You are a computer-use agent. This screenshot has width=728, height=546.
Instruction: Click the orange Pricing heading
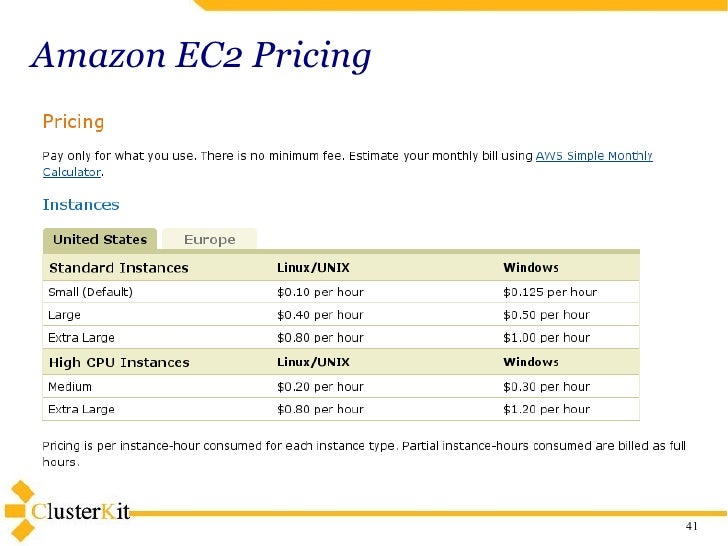click(x=73, y=123)
